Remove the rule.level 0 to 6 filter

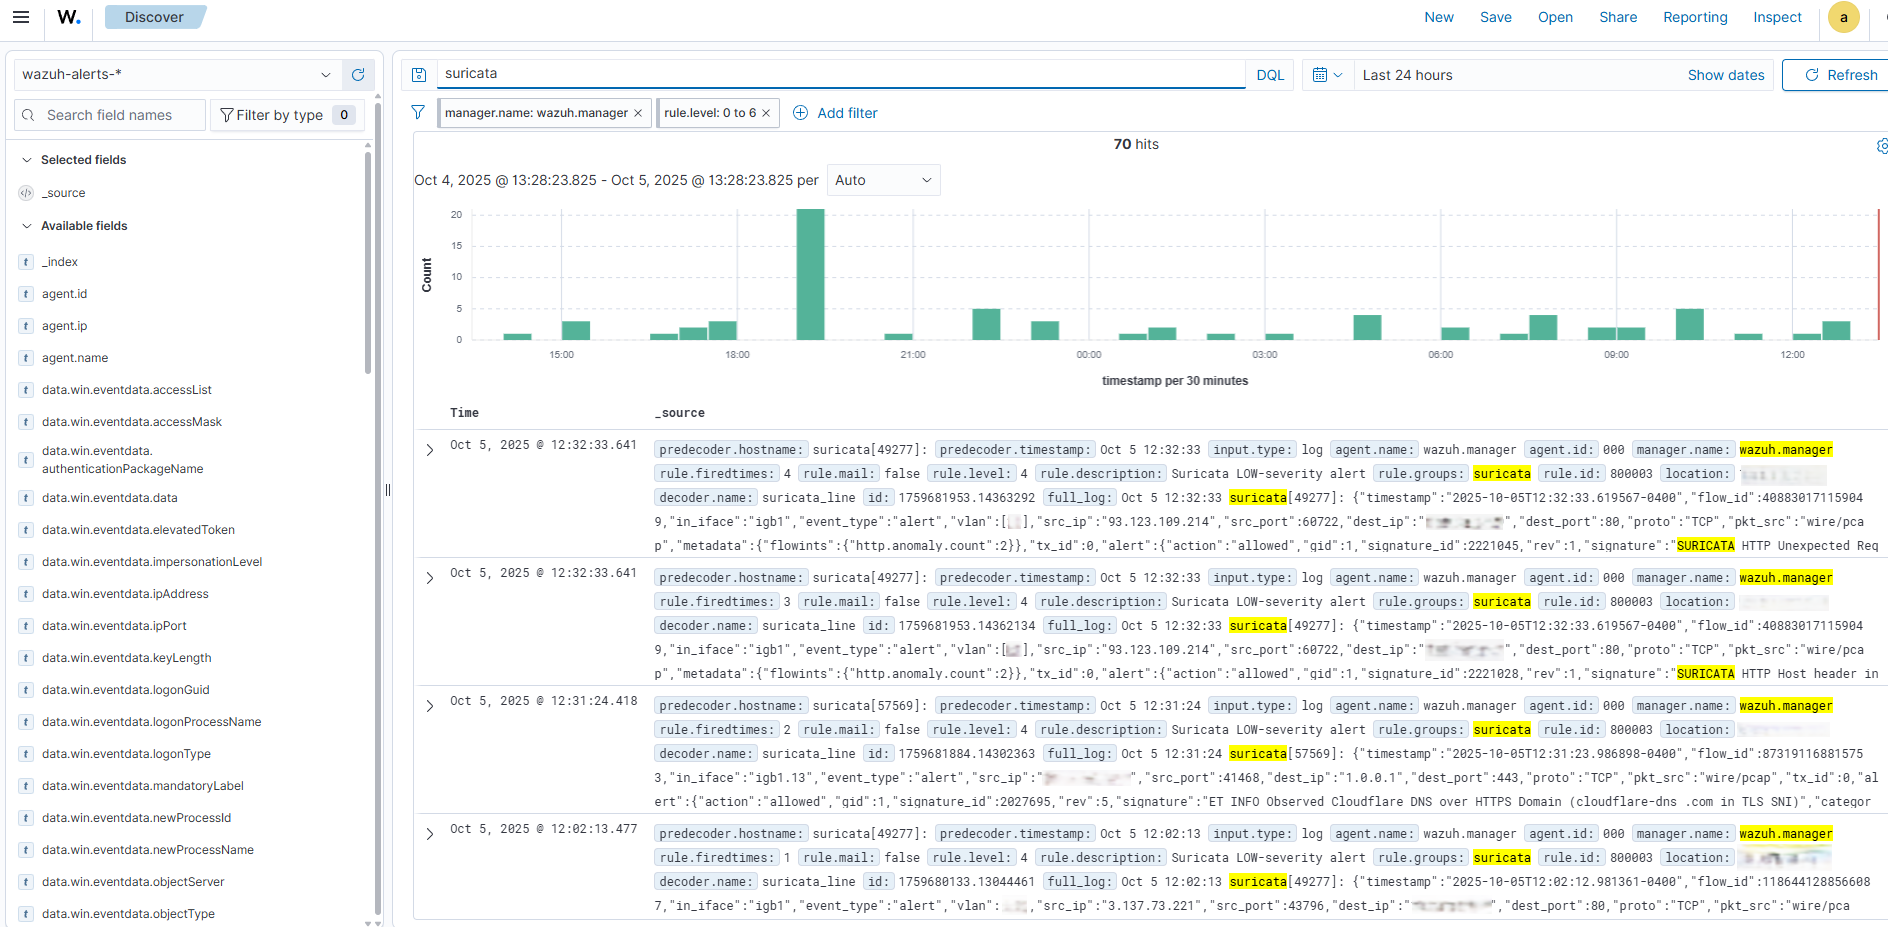click(x=766, y=113)
